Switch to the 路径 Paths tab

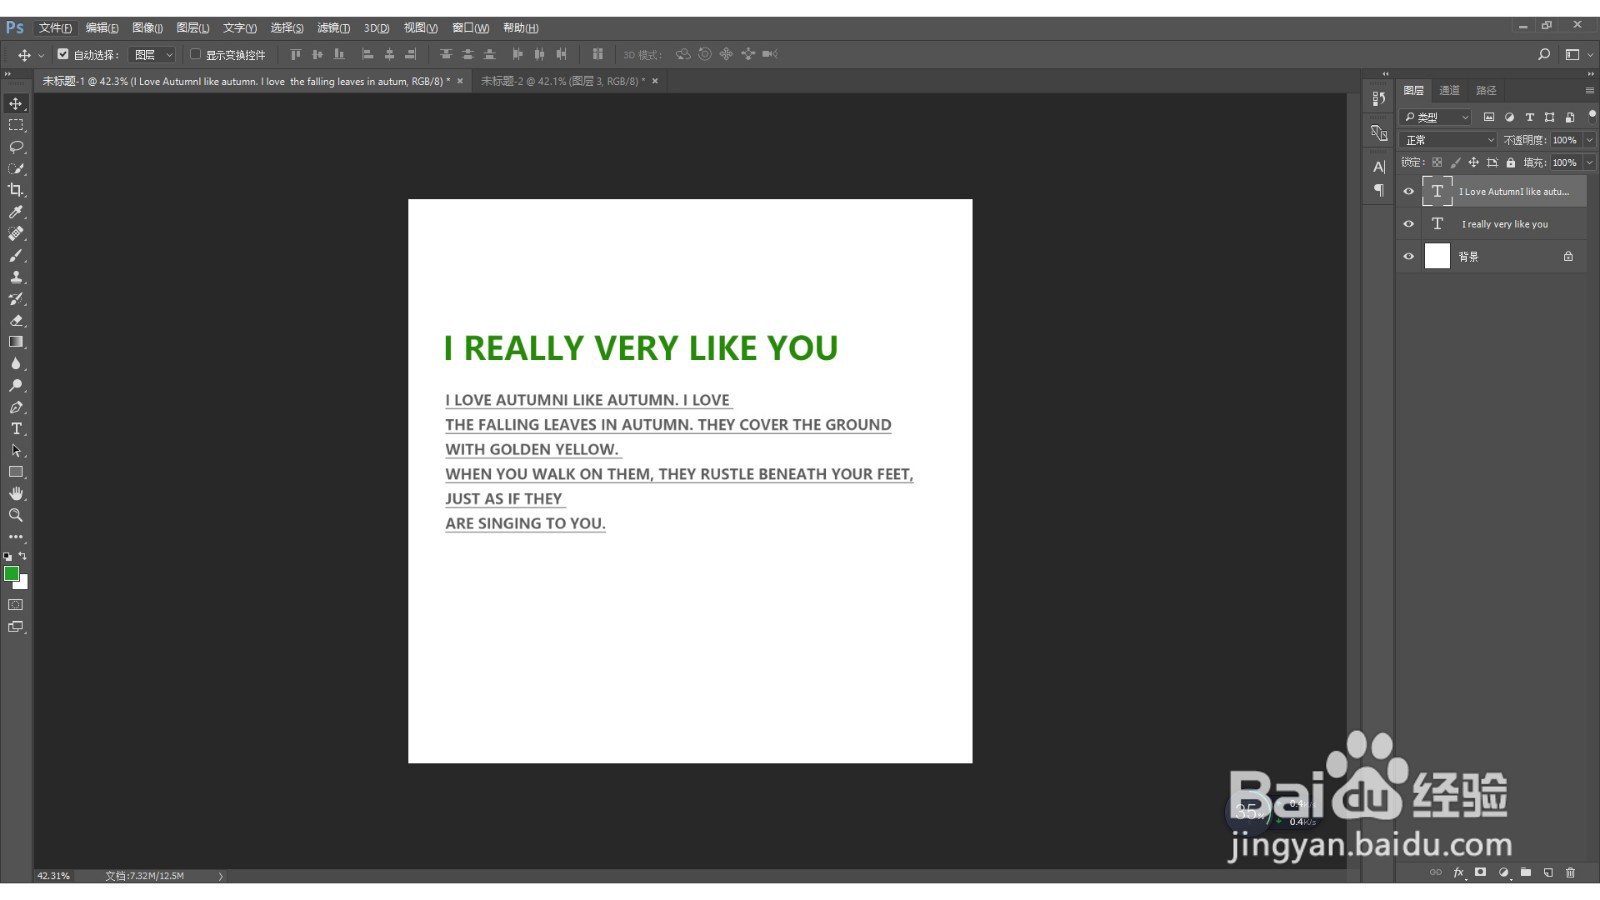(x=1486, y=90)
